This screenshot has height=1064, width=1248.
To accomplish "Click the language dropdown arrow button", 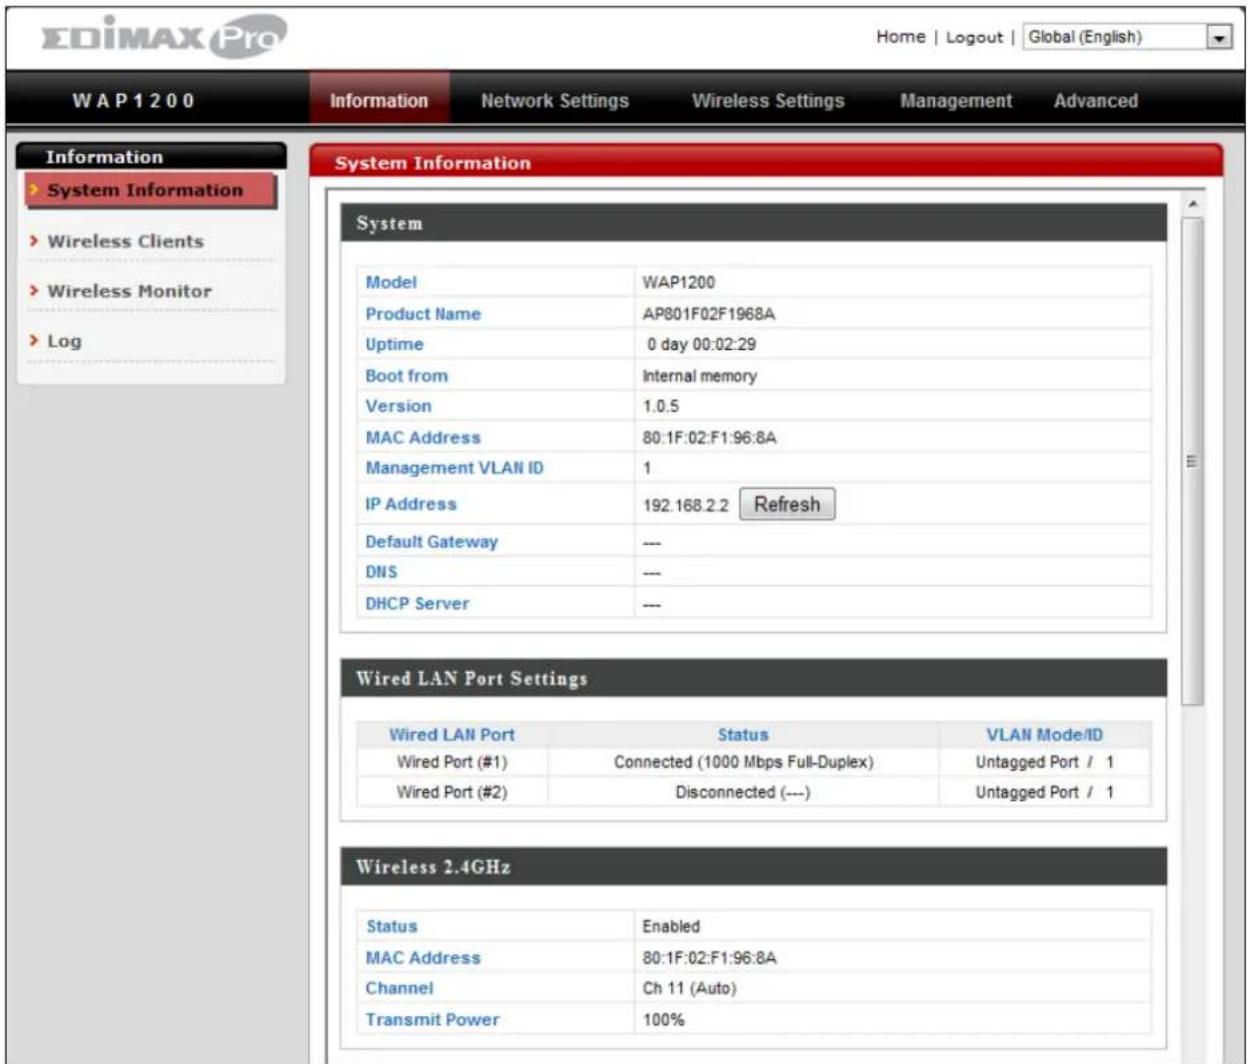I will pyautogui.click(x=1219, y=37).
